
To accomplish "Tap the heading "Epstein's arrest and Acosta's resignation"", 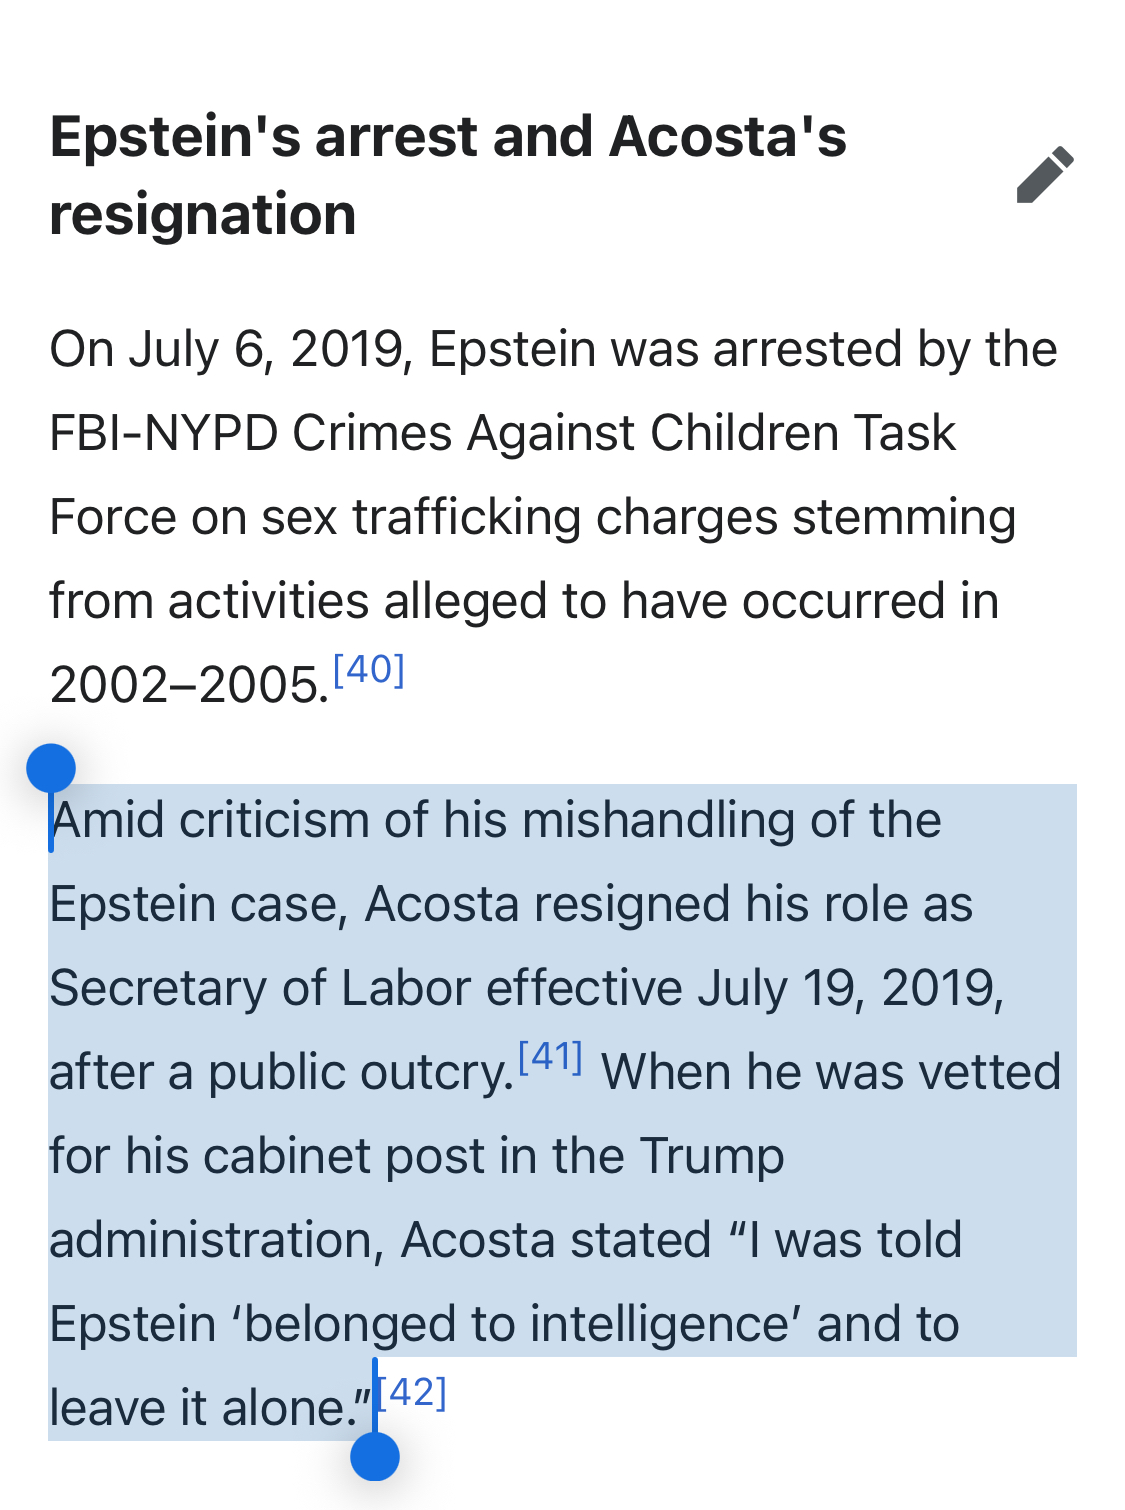I will point(448,175).
